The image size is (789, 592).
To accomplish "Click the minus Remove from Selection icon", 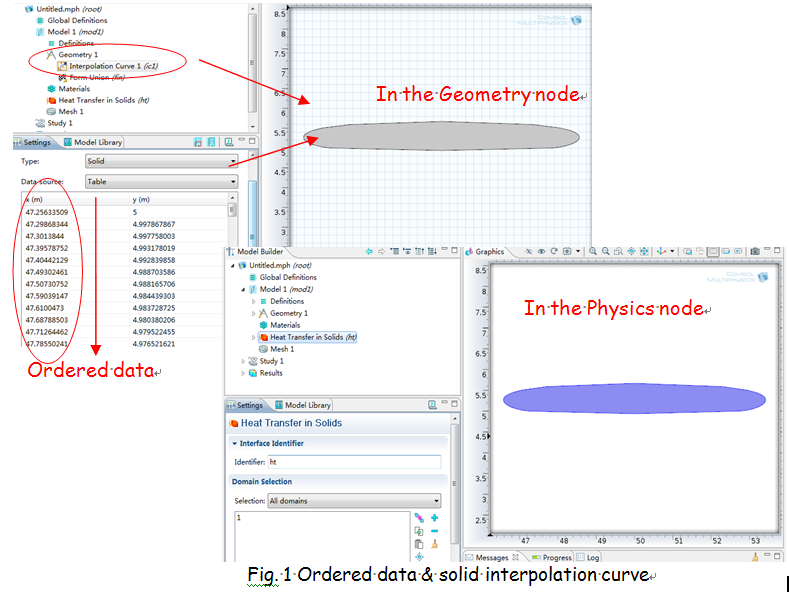I will point(435,531).
